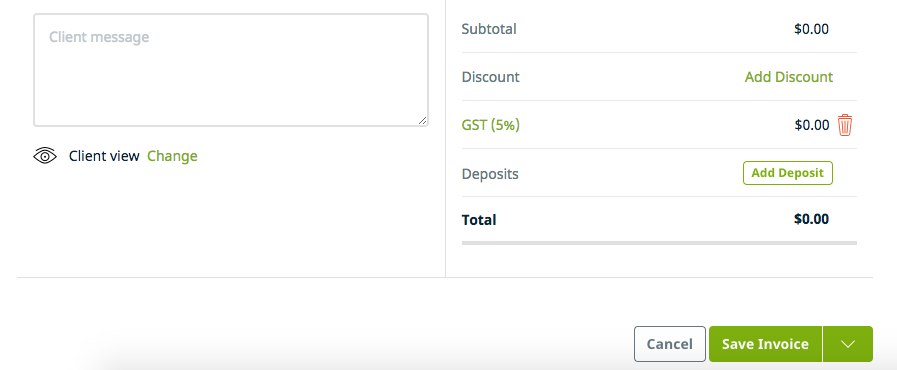Focus the Client message text area
Viewport: 897px width, 370px height.
point(231,70)
